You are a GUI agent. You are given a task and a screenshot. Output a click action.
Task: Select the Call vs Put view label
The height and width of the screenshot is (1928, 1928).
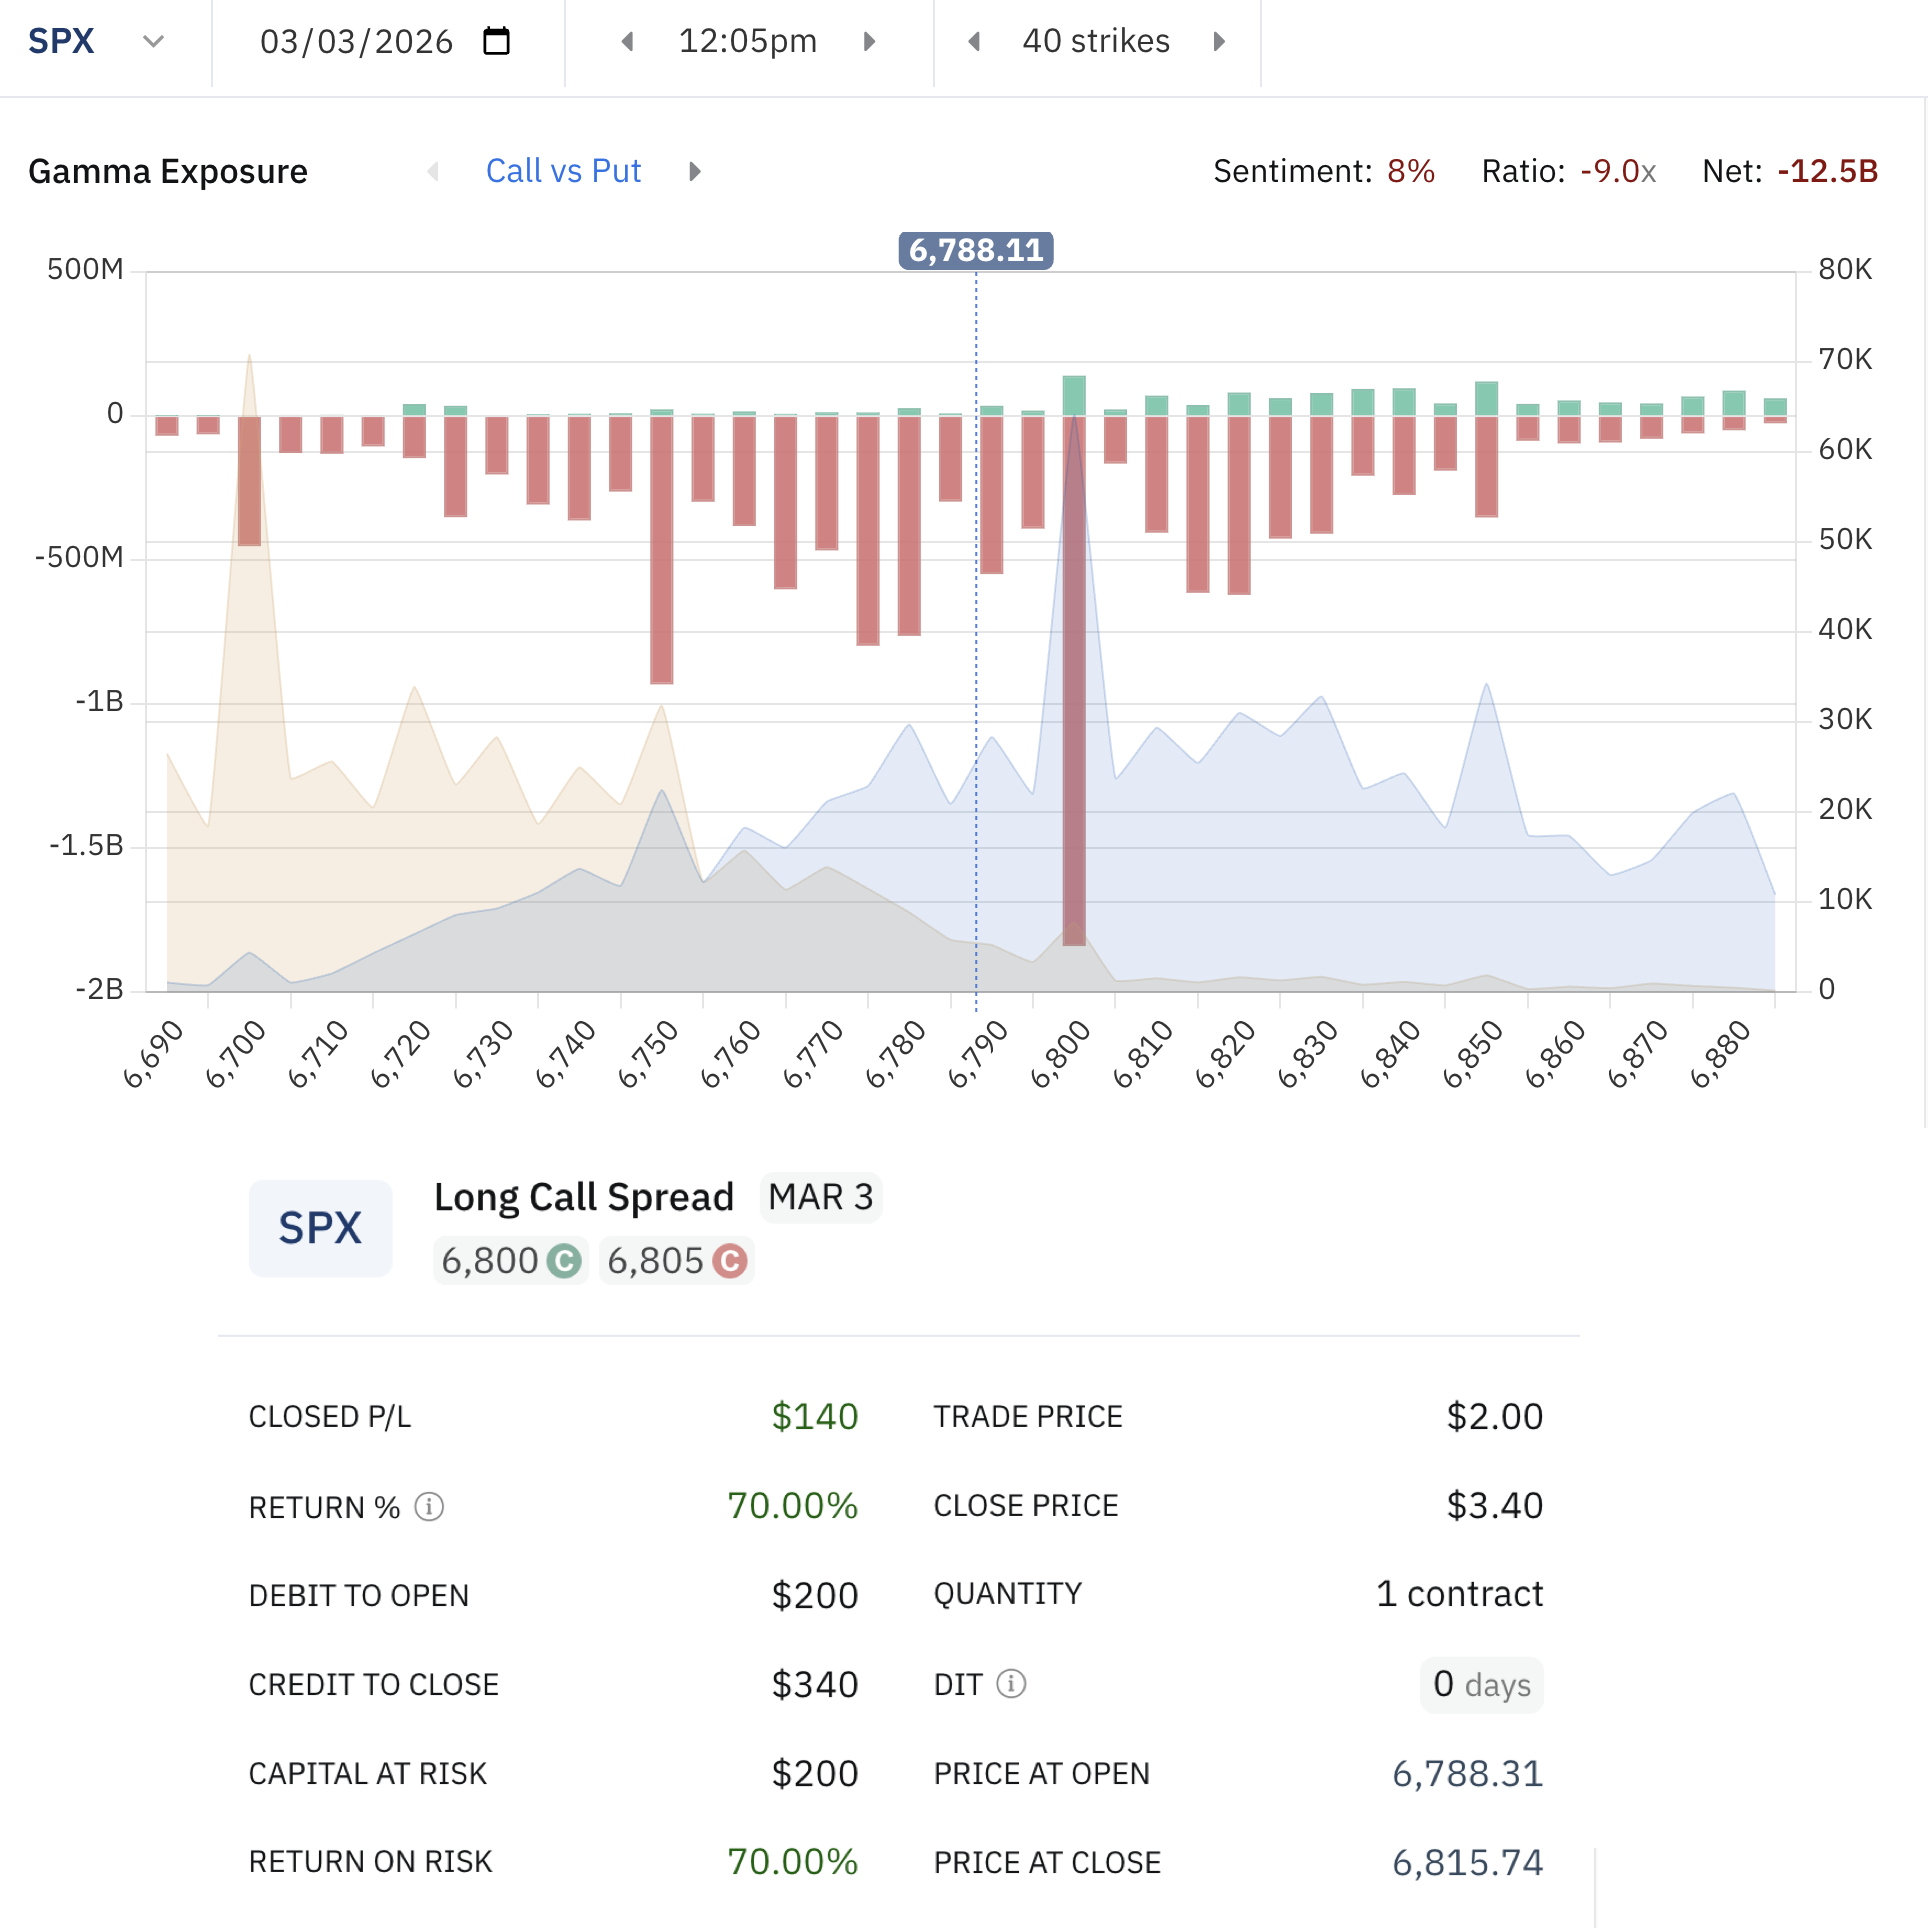coord(563,172)
